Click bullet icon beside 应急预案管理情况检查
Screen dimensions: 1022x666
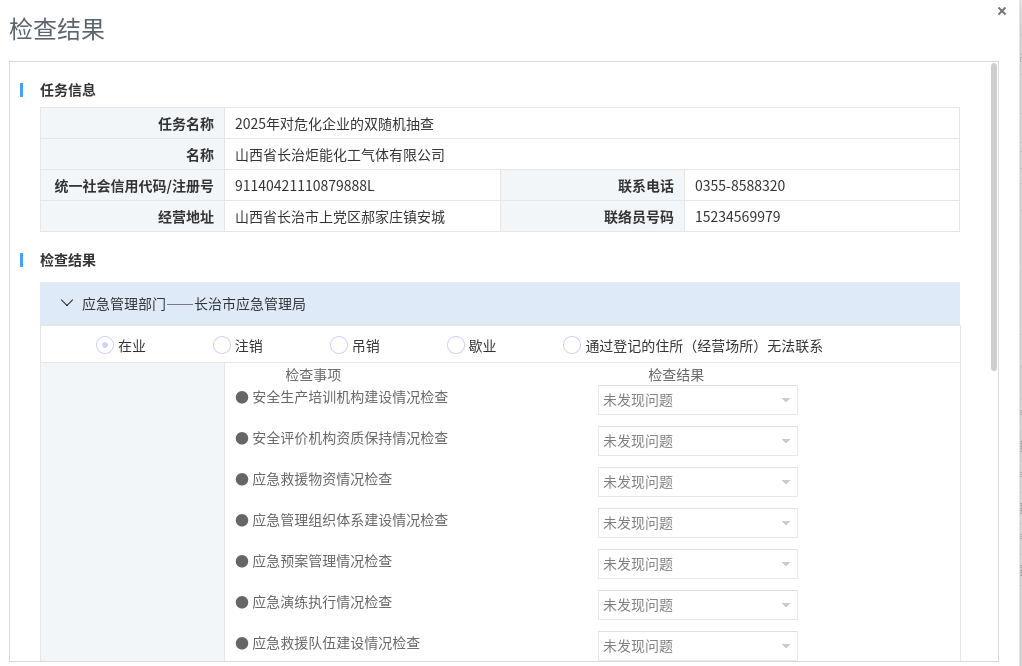click(x=241, y=561)
